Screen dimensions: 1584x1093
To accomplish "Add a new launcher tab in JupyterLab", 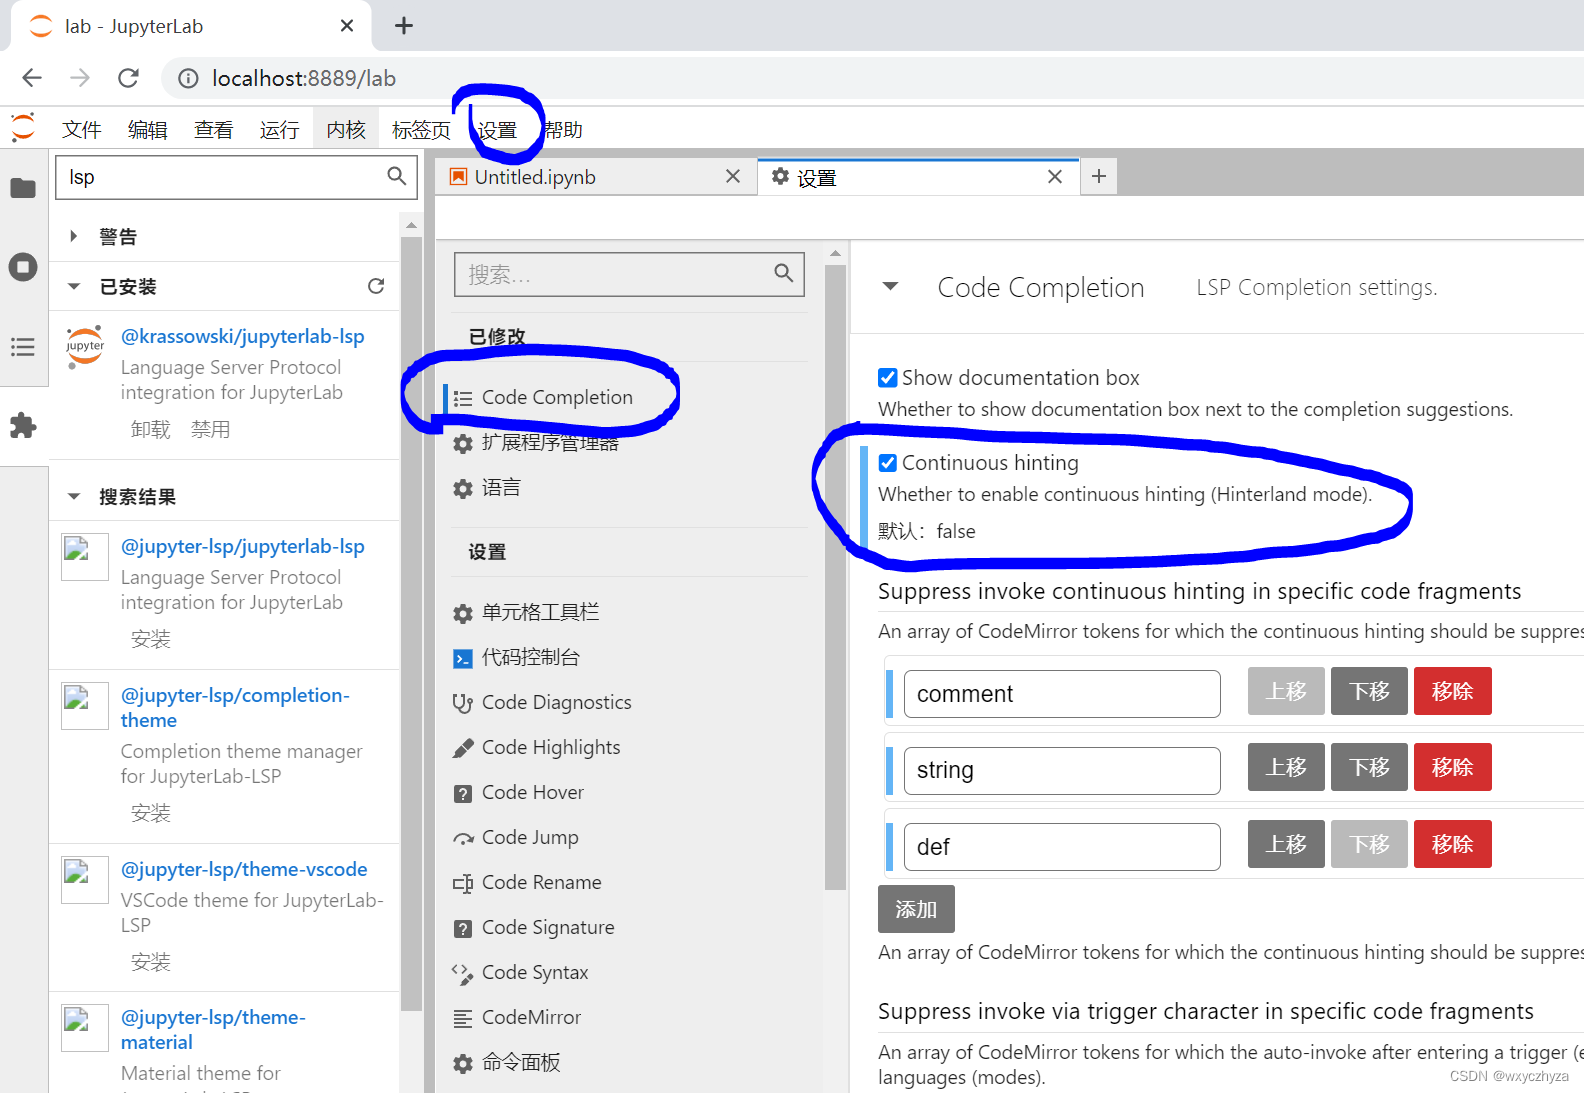I will [x=1099, y=176].
